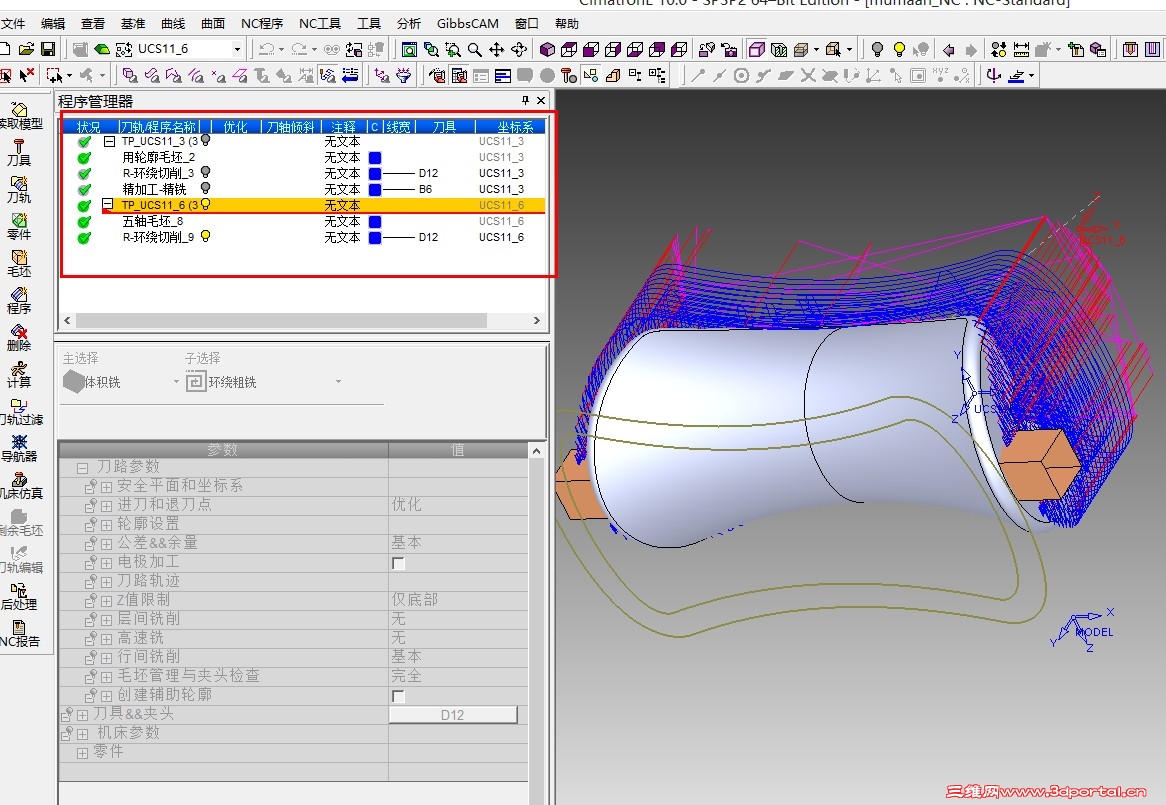Click the 刀轨 toolpath sidebar icon

[19, 190]
